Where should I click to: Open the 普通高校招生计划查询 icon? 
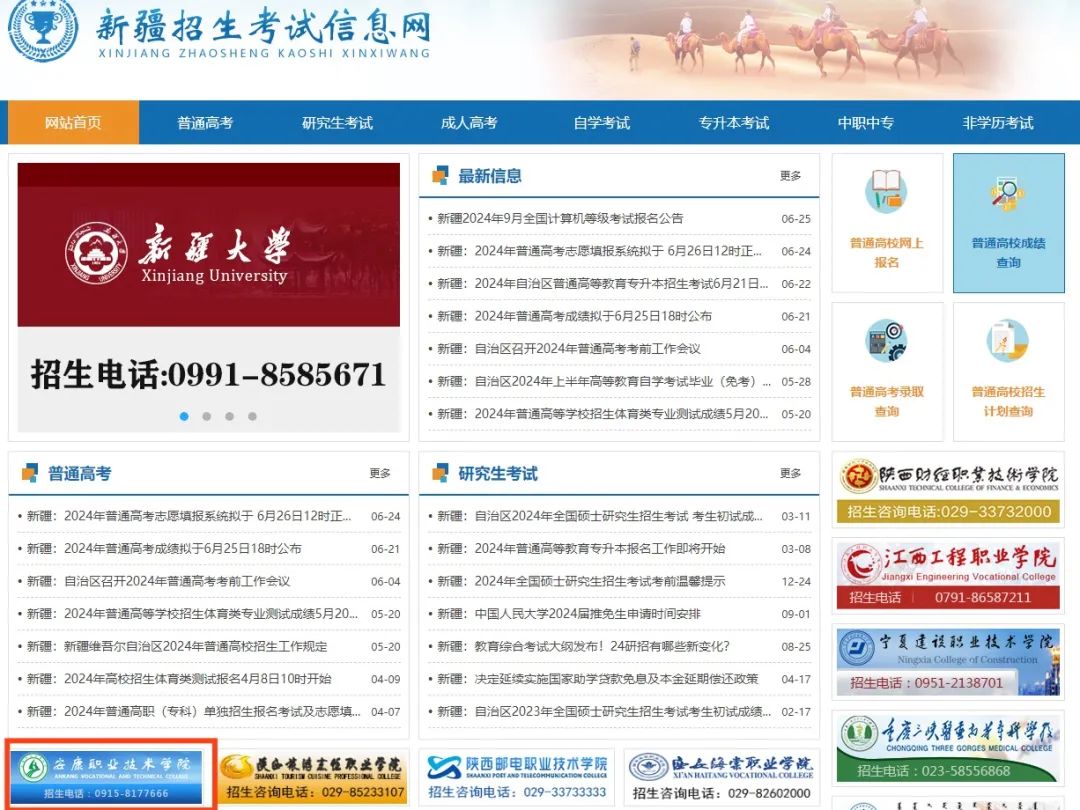1008,341
